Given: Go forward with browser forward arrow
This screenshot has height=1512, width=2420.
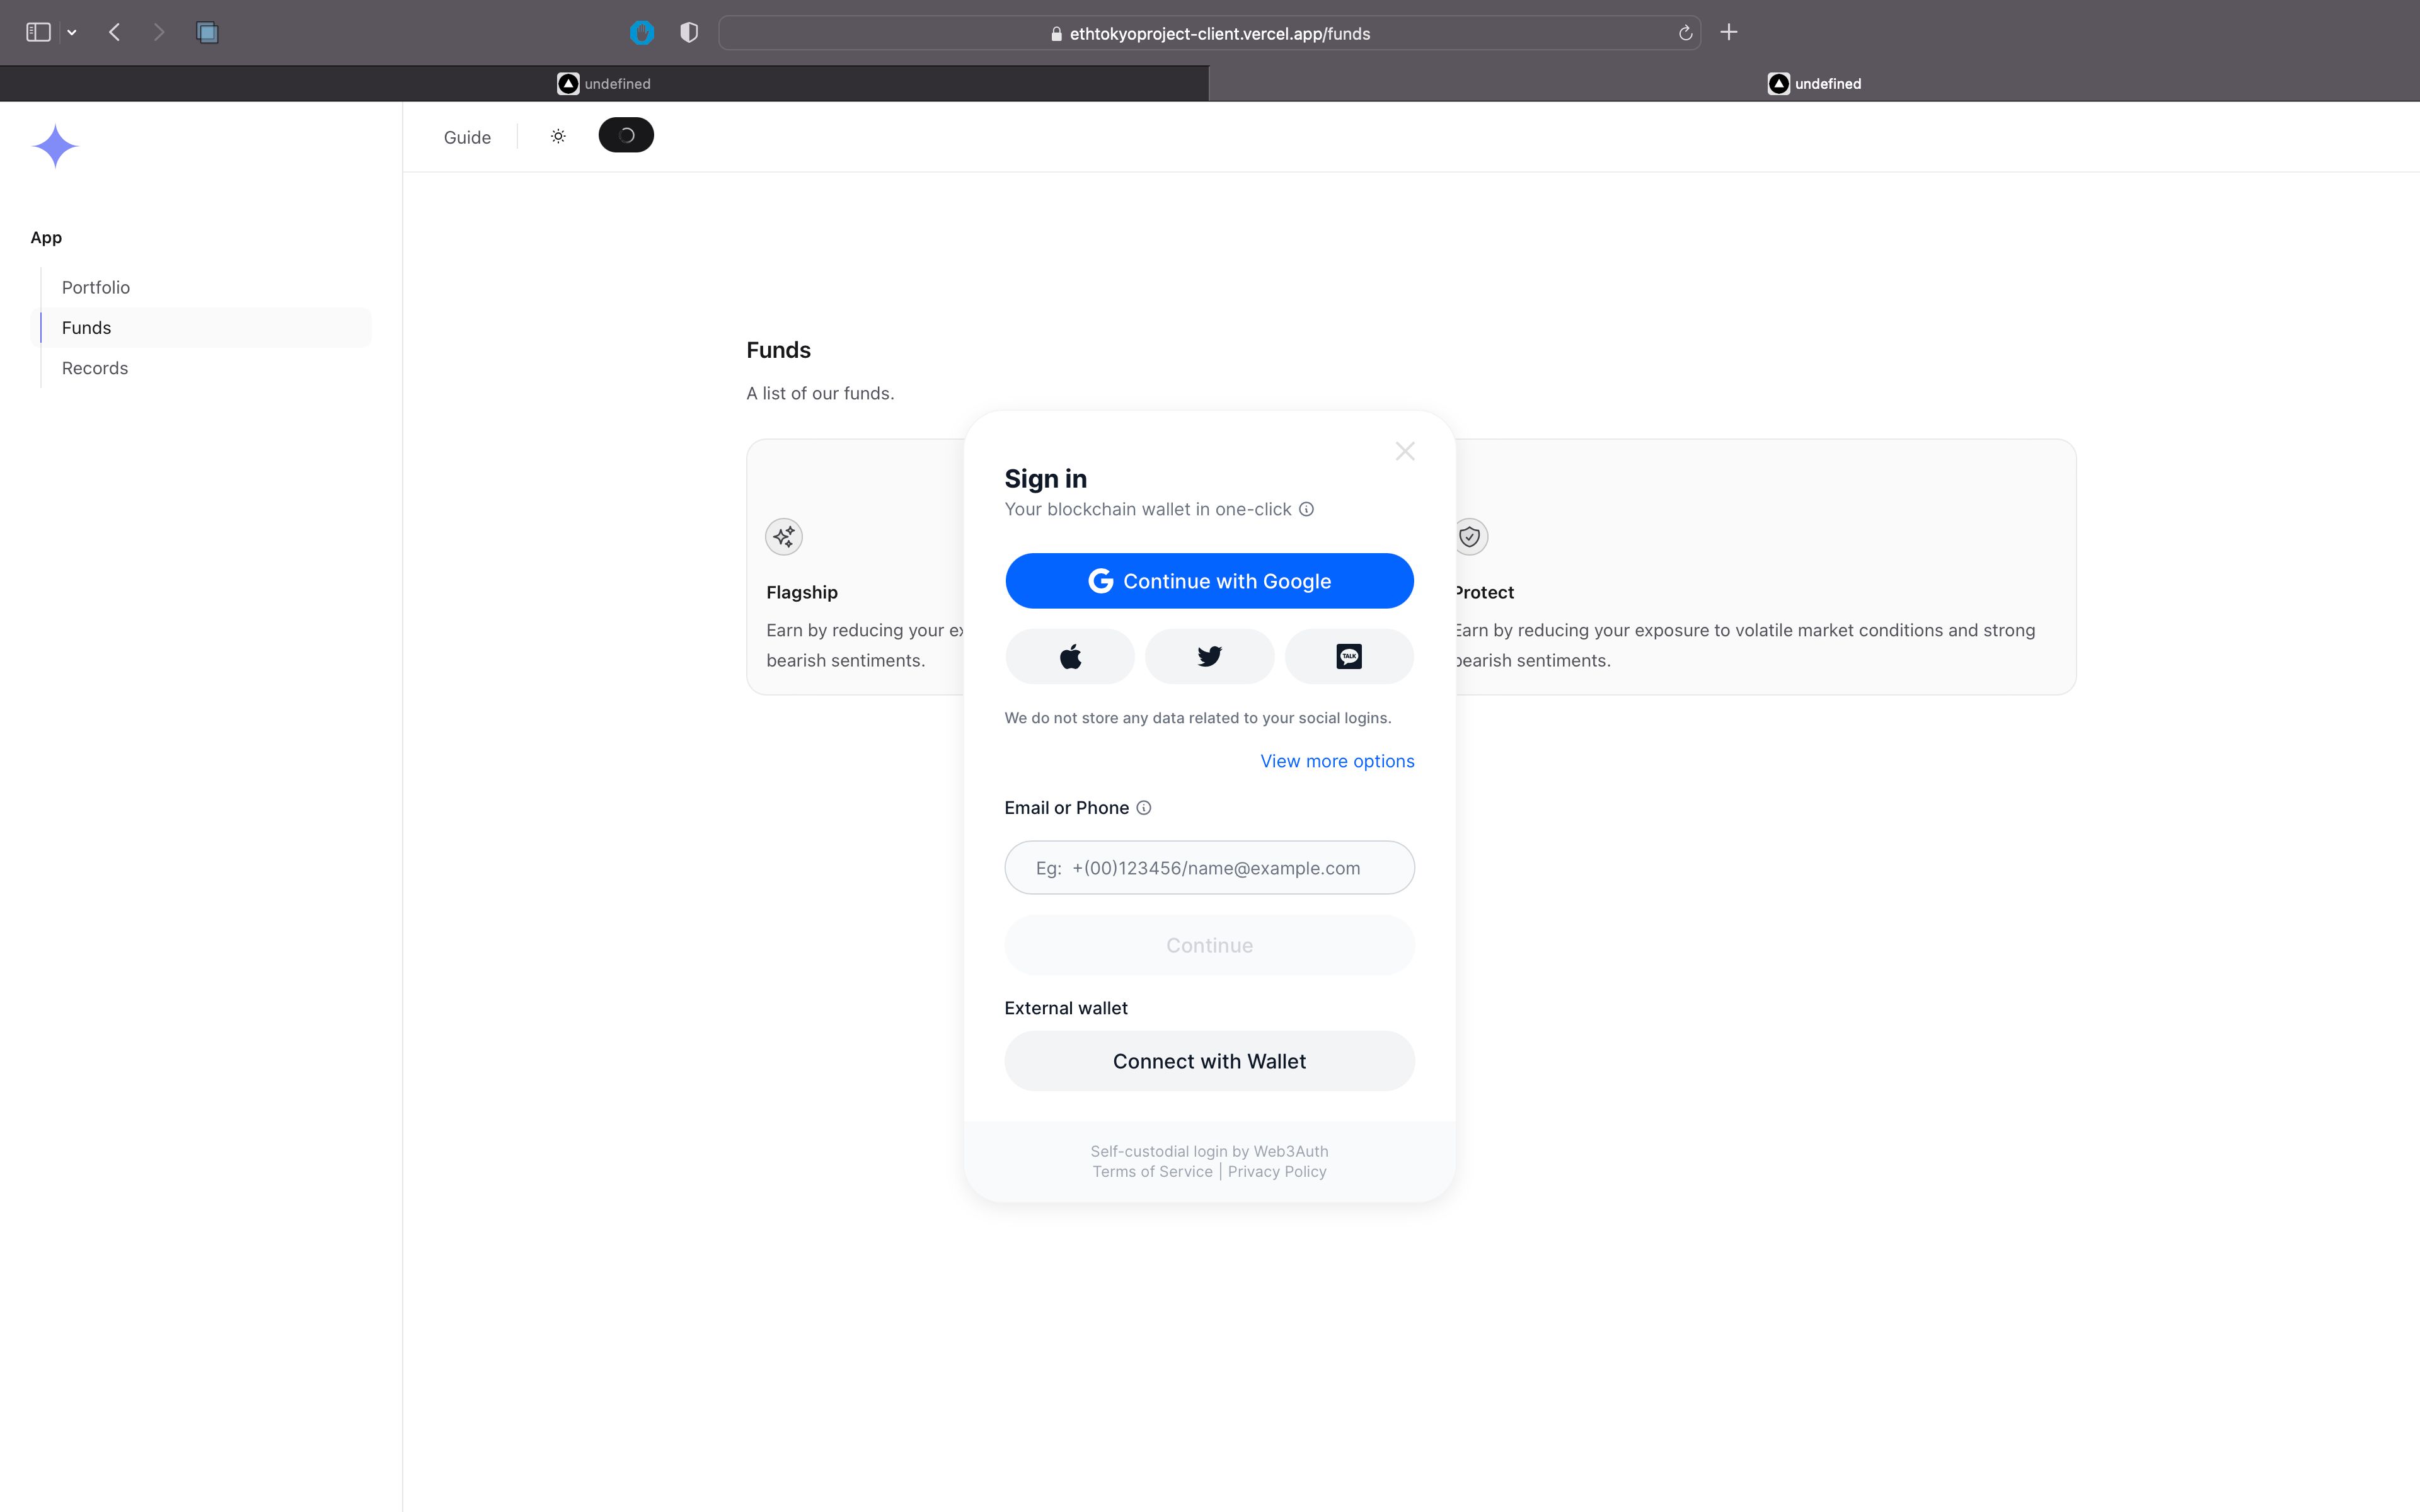Looking at the screenshot, I should [x=159, y=32].
